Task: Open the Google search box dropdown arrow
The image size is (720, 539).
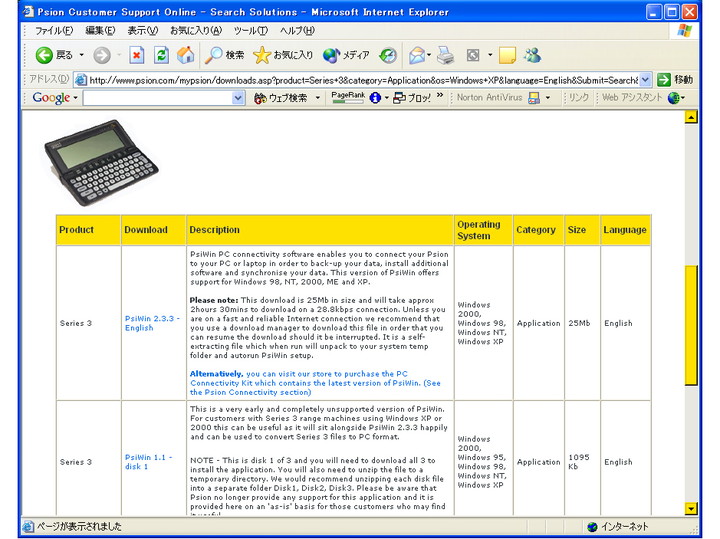Action: pyautogui.click(x=238, y=98)
